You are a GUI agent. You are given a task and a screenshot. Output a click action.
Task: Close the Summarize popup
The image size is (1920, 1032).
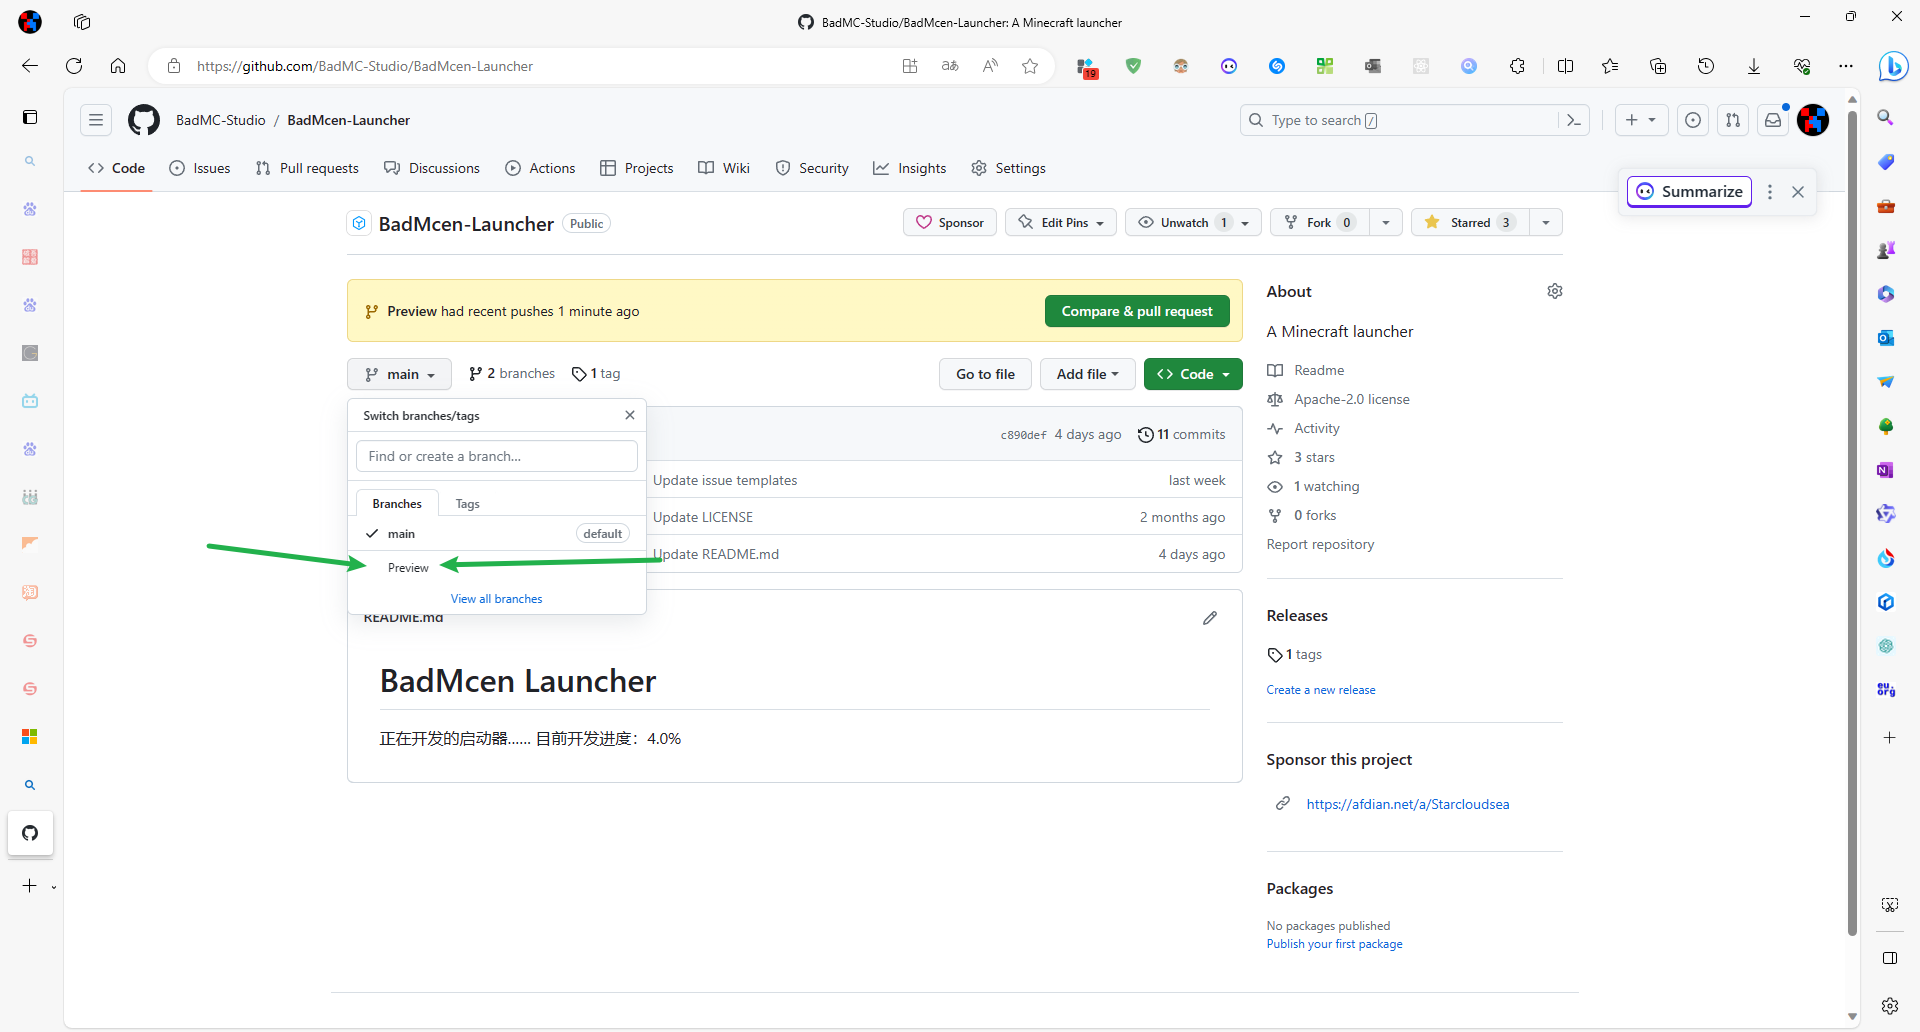tap(1798, 192)
